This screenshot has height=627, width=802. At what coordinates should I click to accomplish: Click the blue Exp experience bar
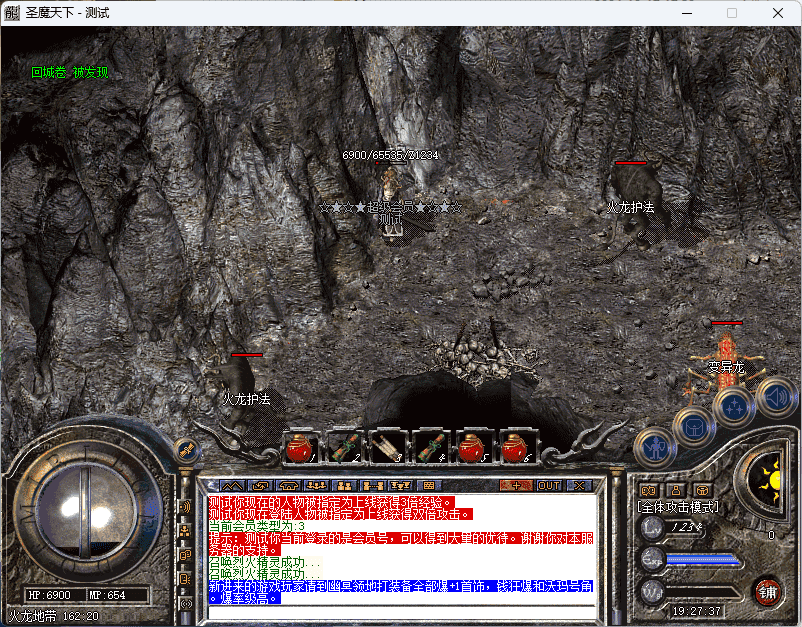pos(702,559)
